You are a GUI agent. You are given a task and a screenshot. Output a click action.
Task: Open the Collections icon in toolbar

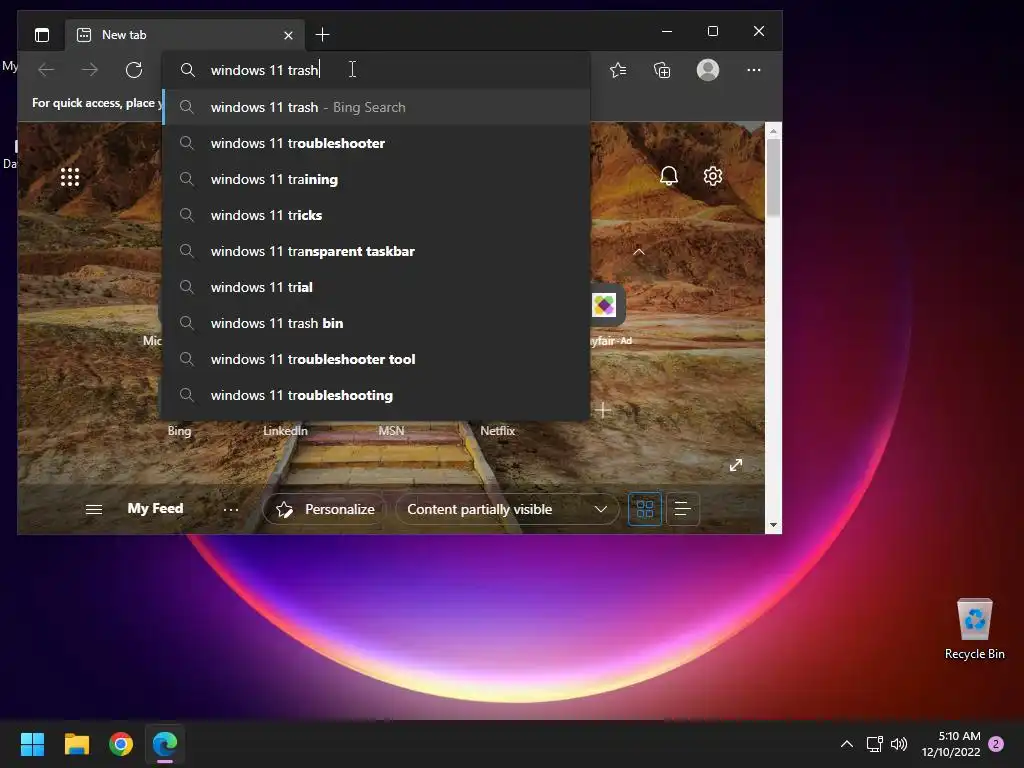point(662,70)
